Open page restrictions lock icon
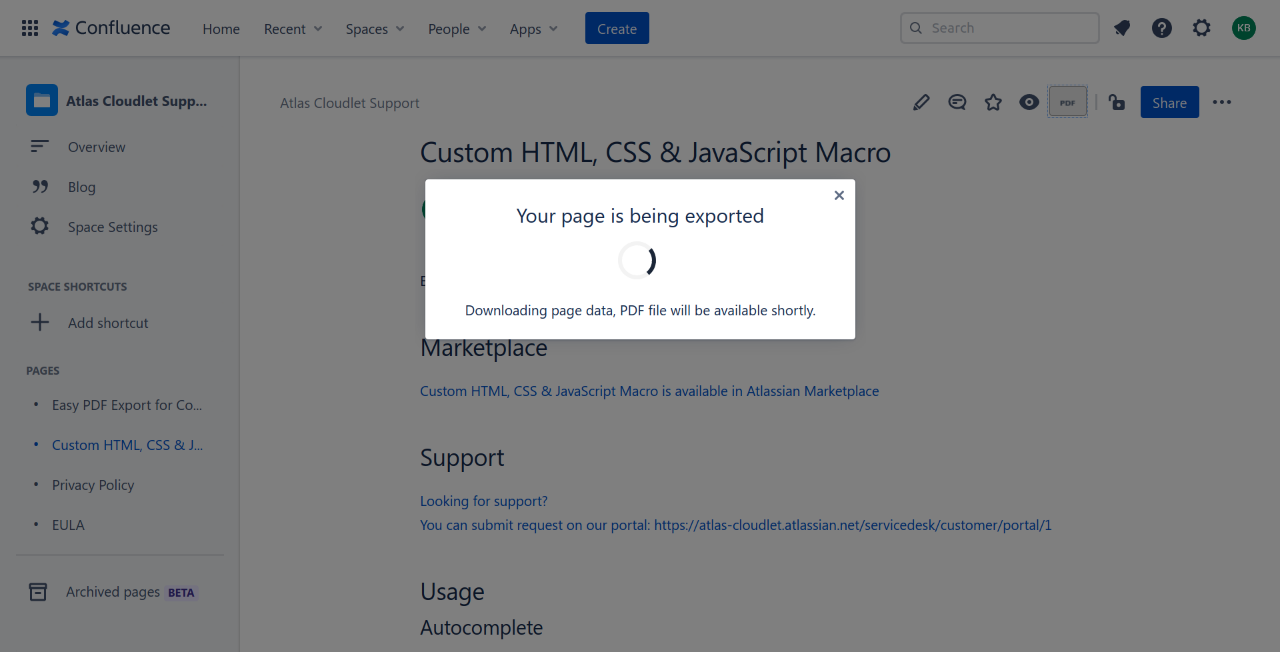 [1117, 102]
